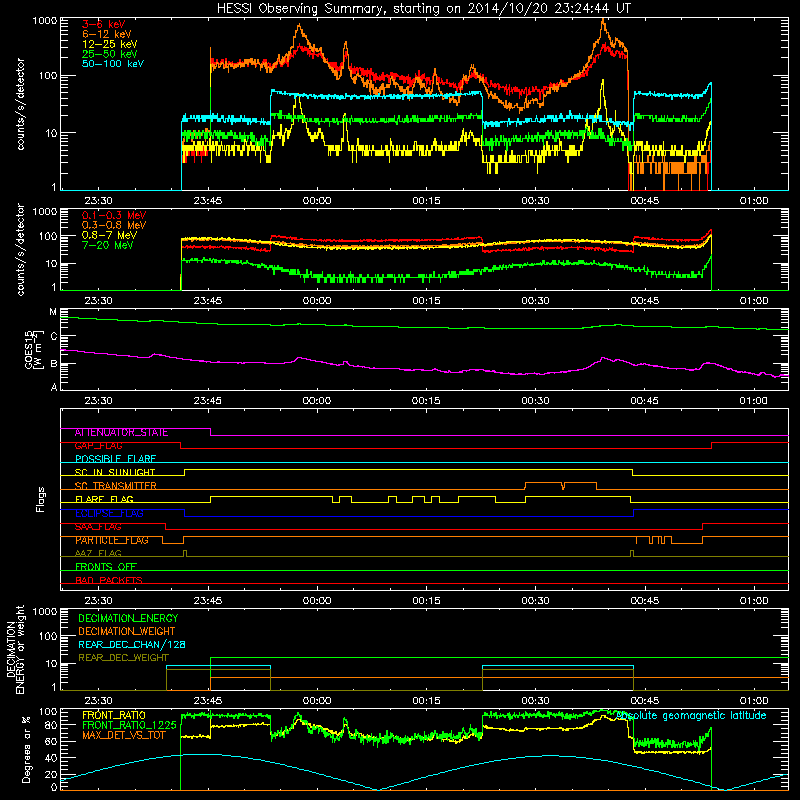Click the POSSIBLE_FLARE flag label
Screen dimensions: 800x800
point(115,459)
